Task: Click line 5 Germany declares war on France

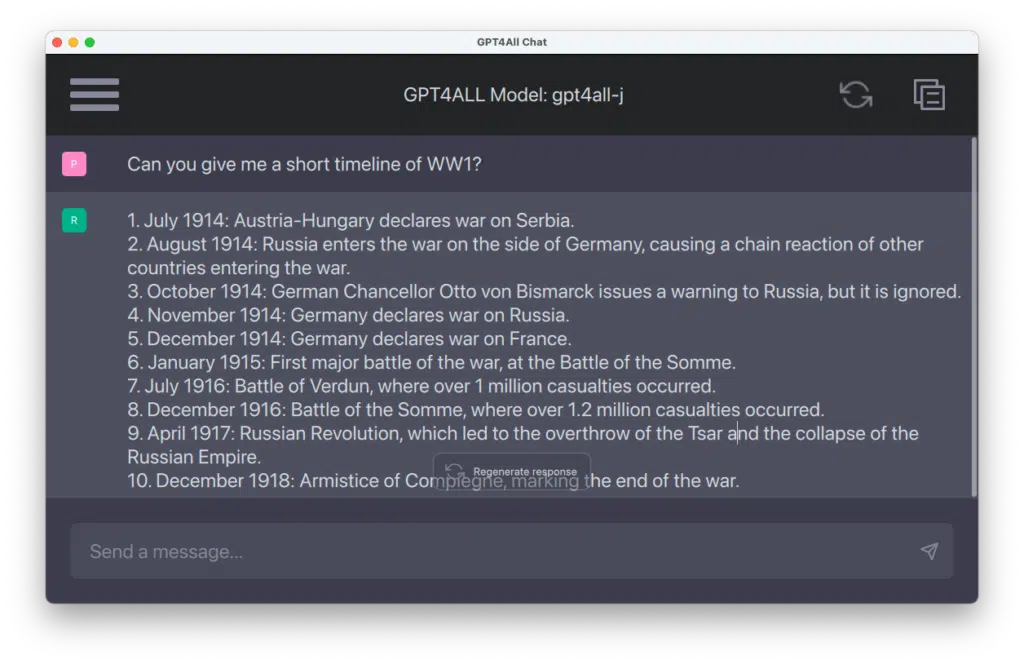Action: (x=349, y=339)
